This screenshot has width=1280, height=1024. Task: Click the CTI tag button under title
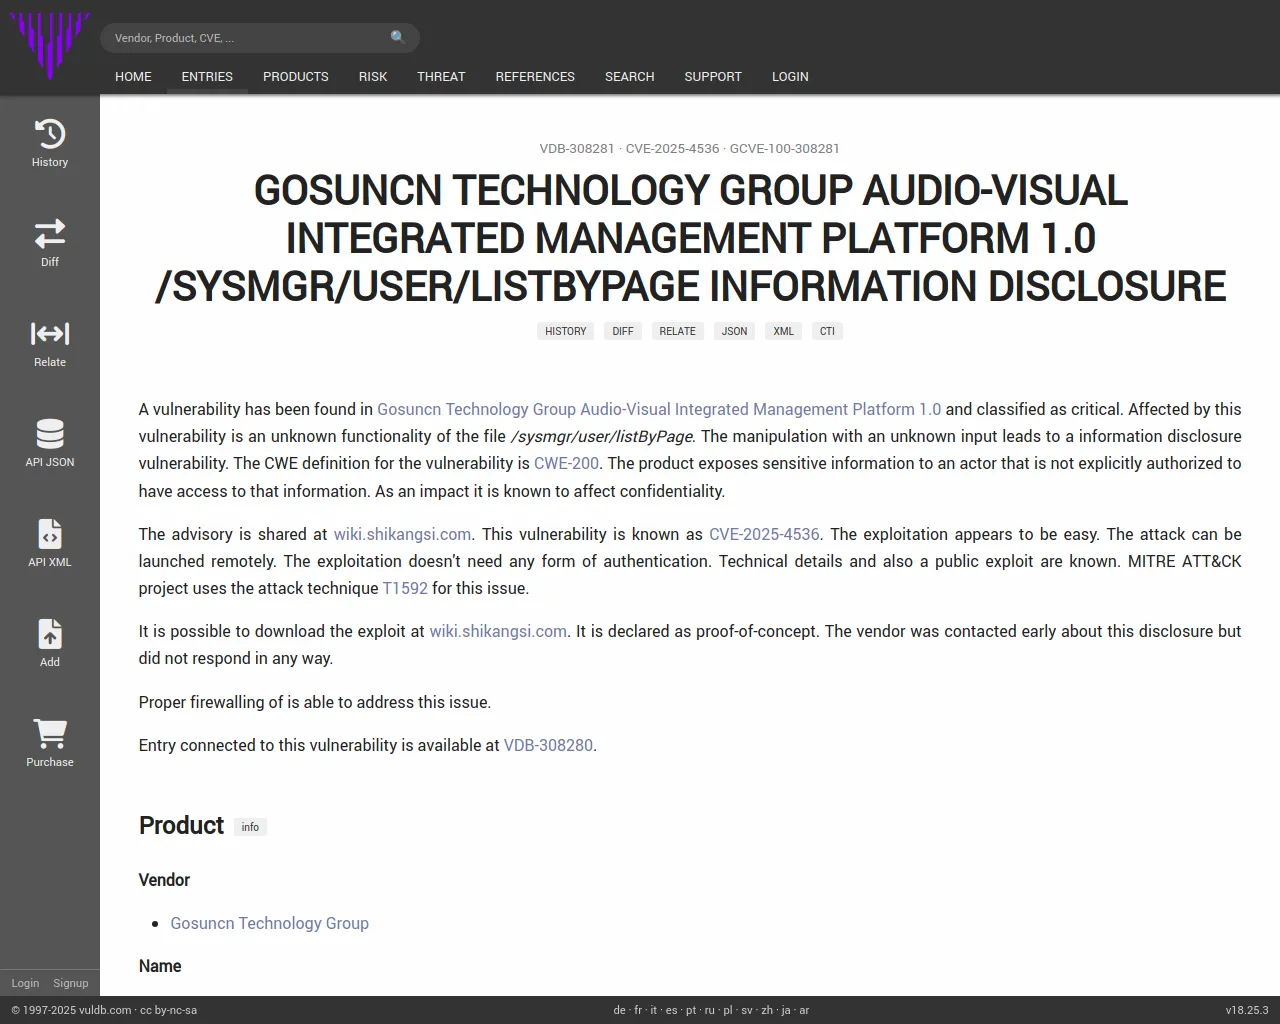(x=827, y=331)
